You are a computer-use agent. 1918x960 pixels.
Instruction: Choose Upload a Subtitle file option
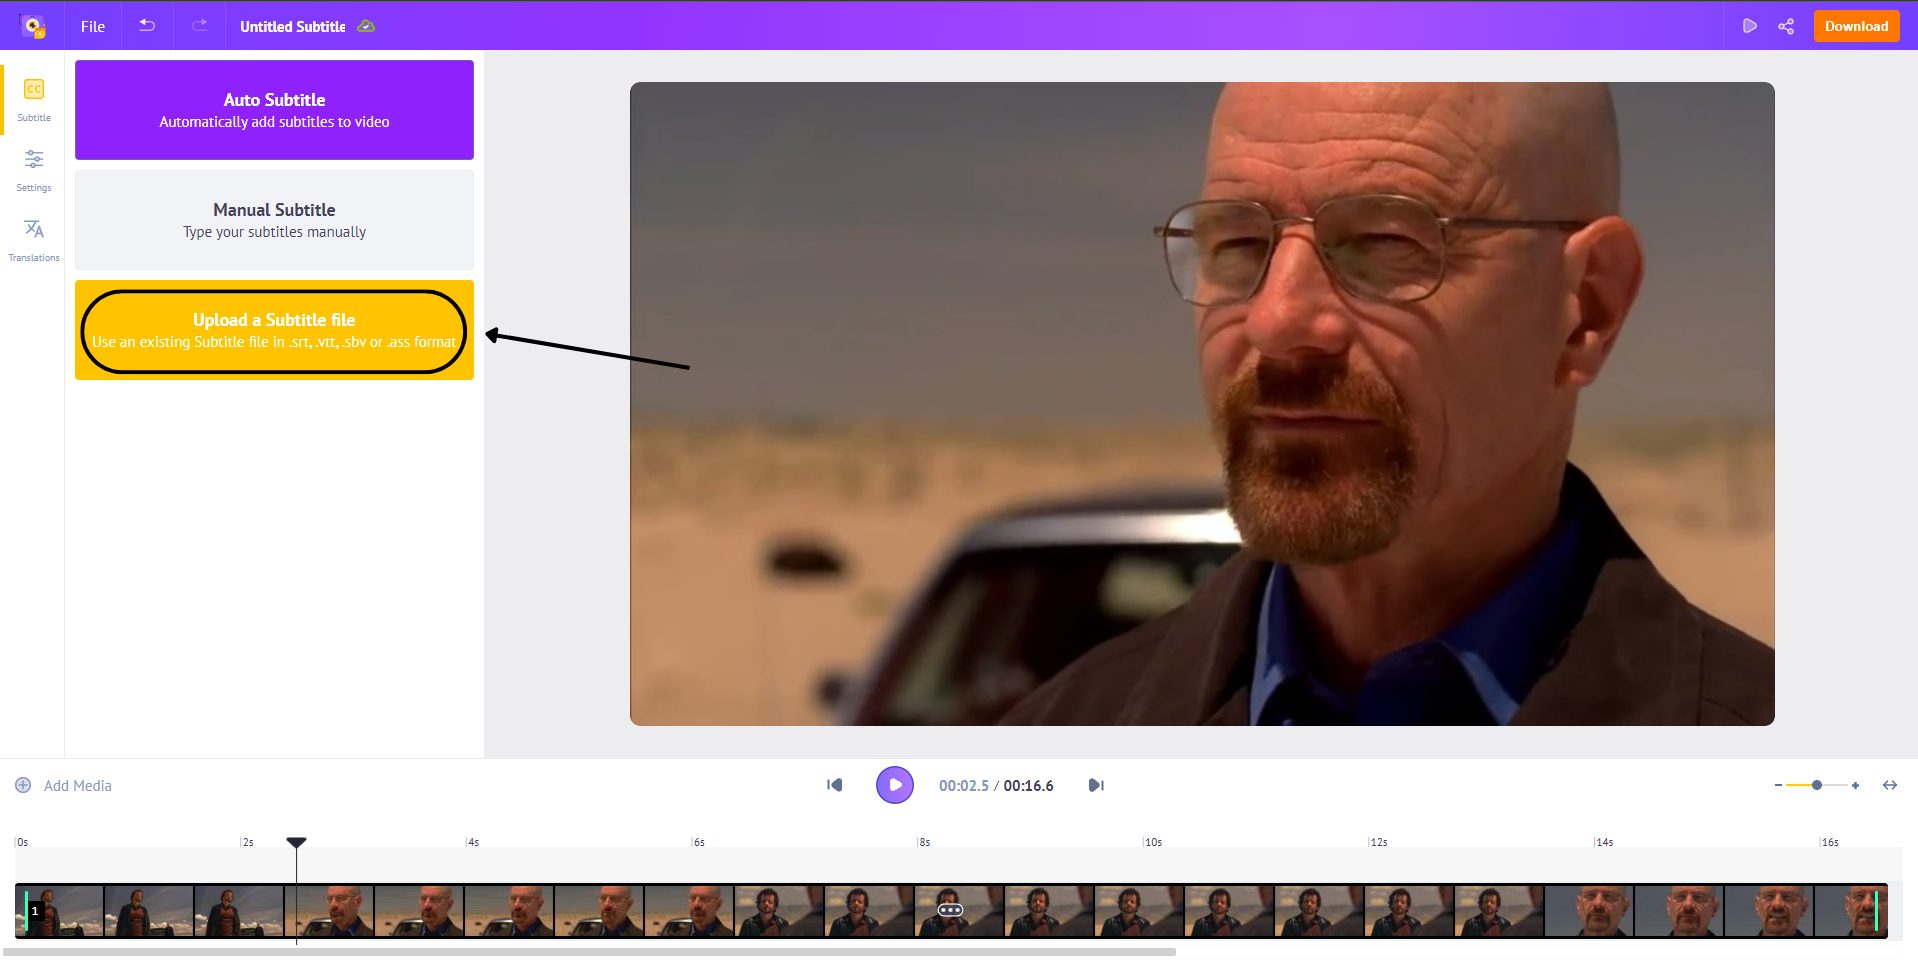[274, 330]
